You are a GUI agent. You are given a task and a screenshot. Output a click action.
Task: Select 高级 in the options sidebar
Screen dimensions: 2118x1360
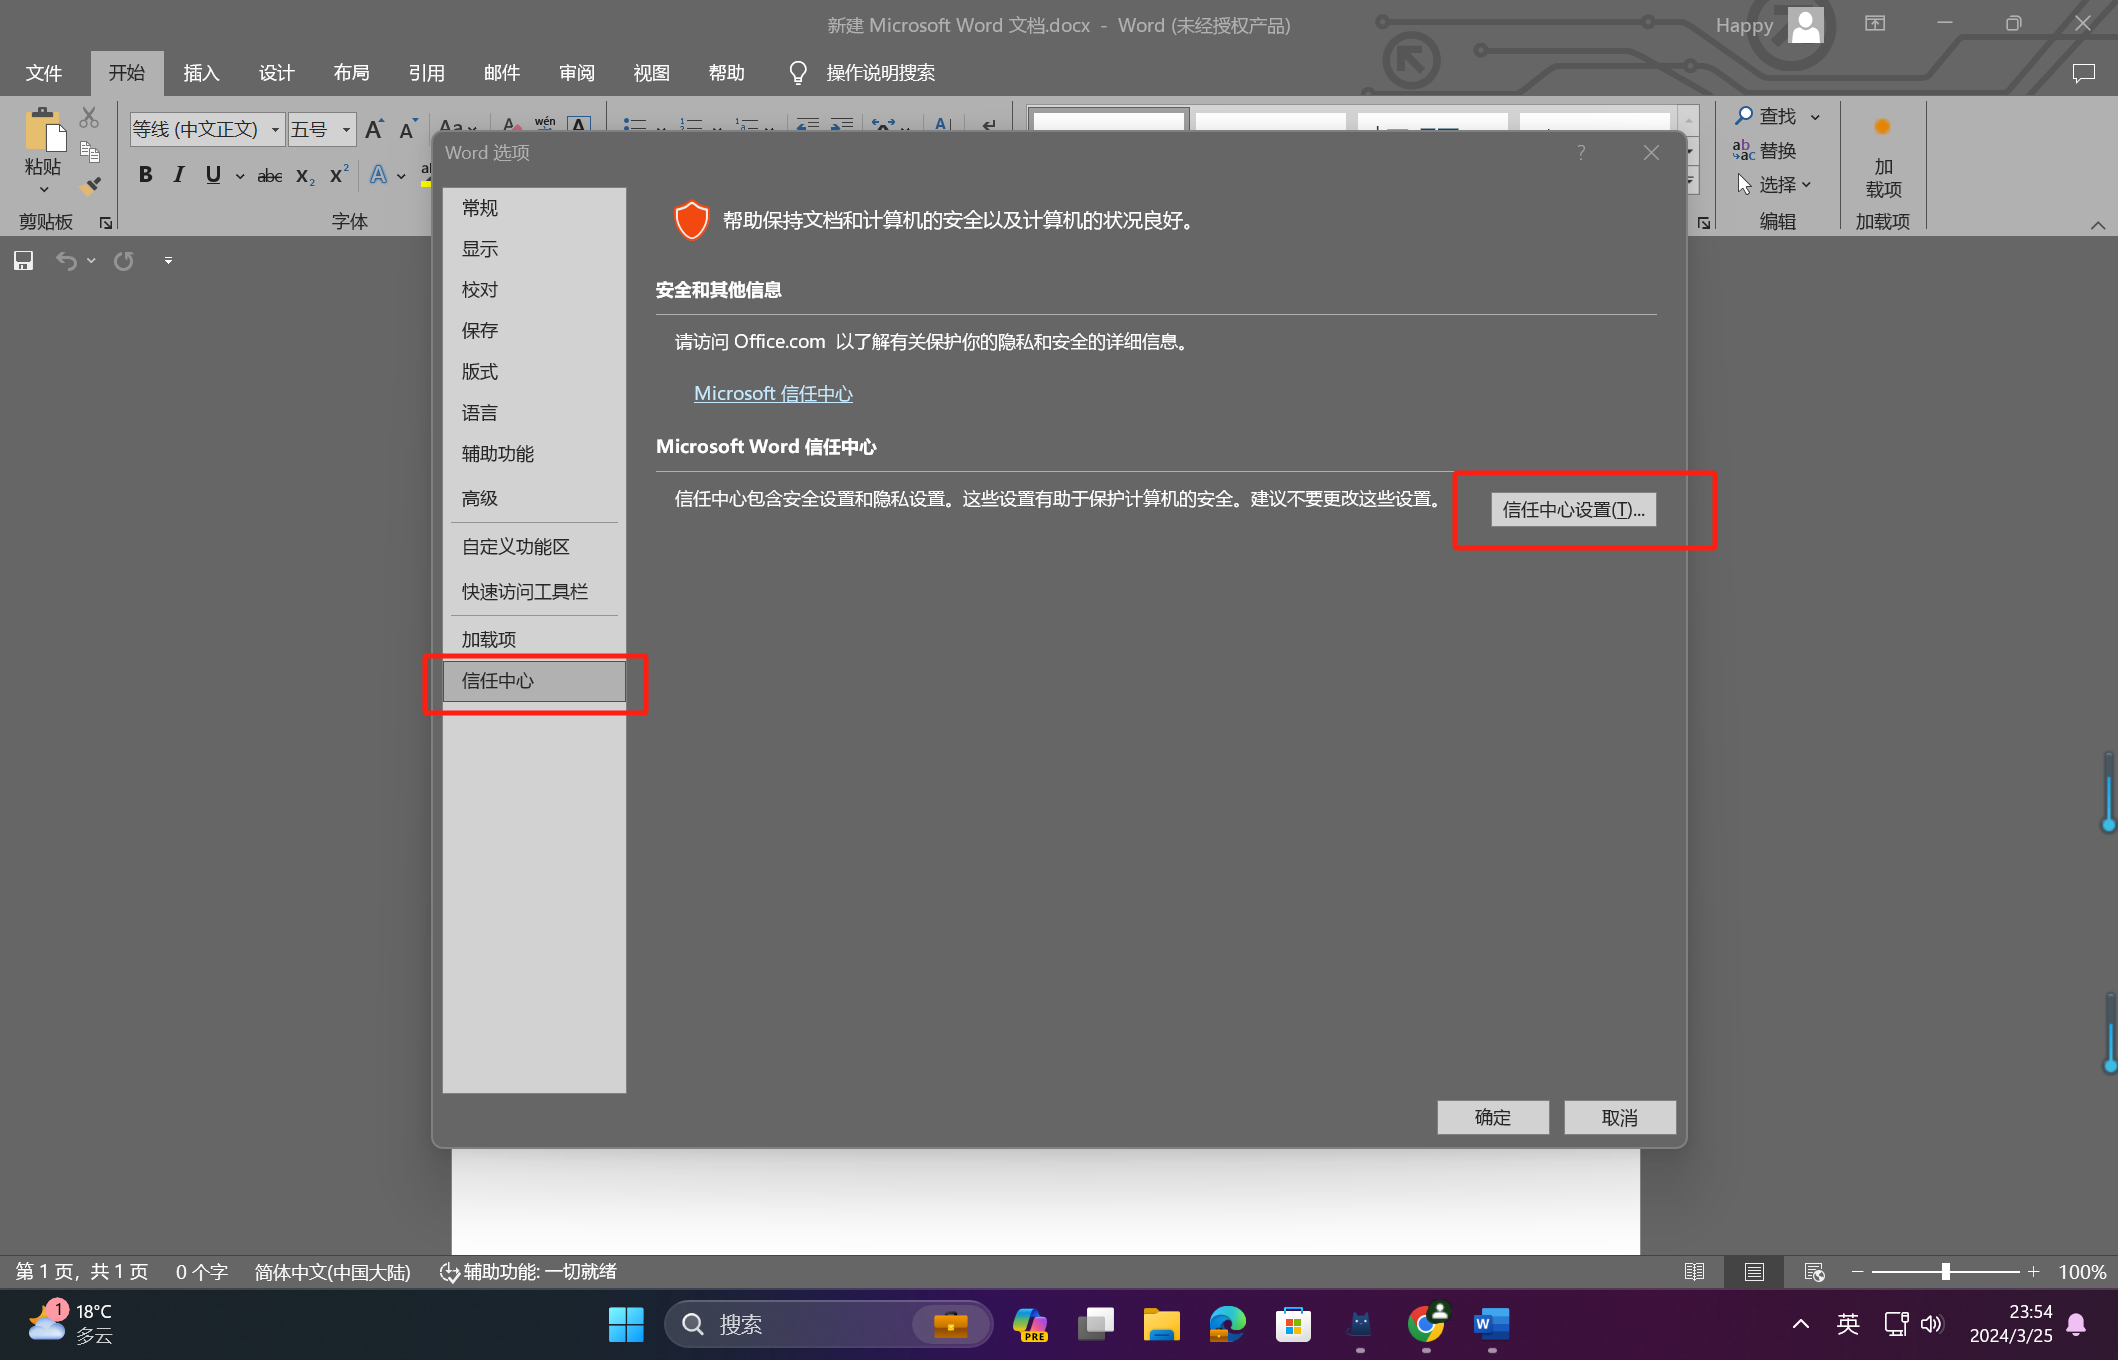pos(480,498)
